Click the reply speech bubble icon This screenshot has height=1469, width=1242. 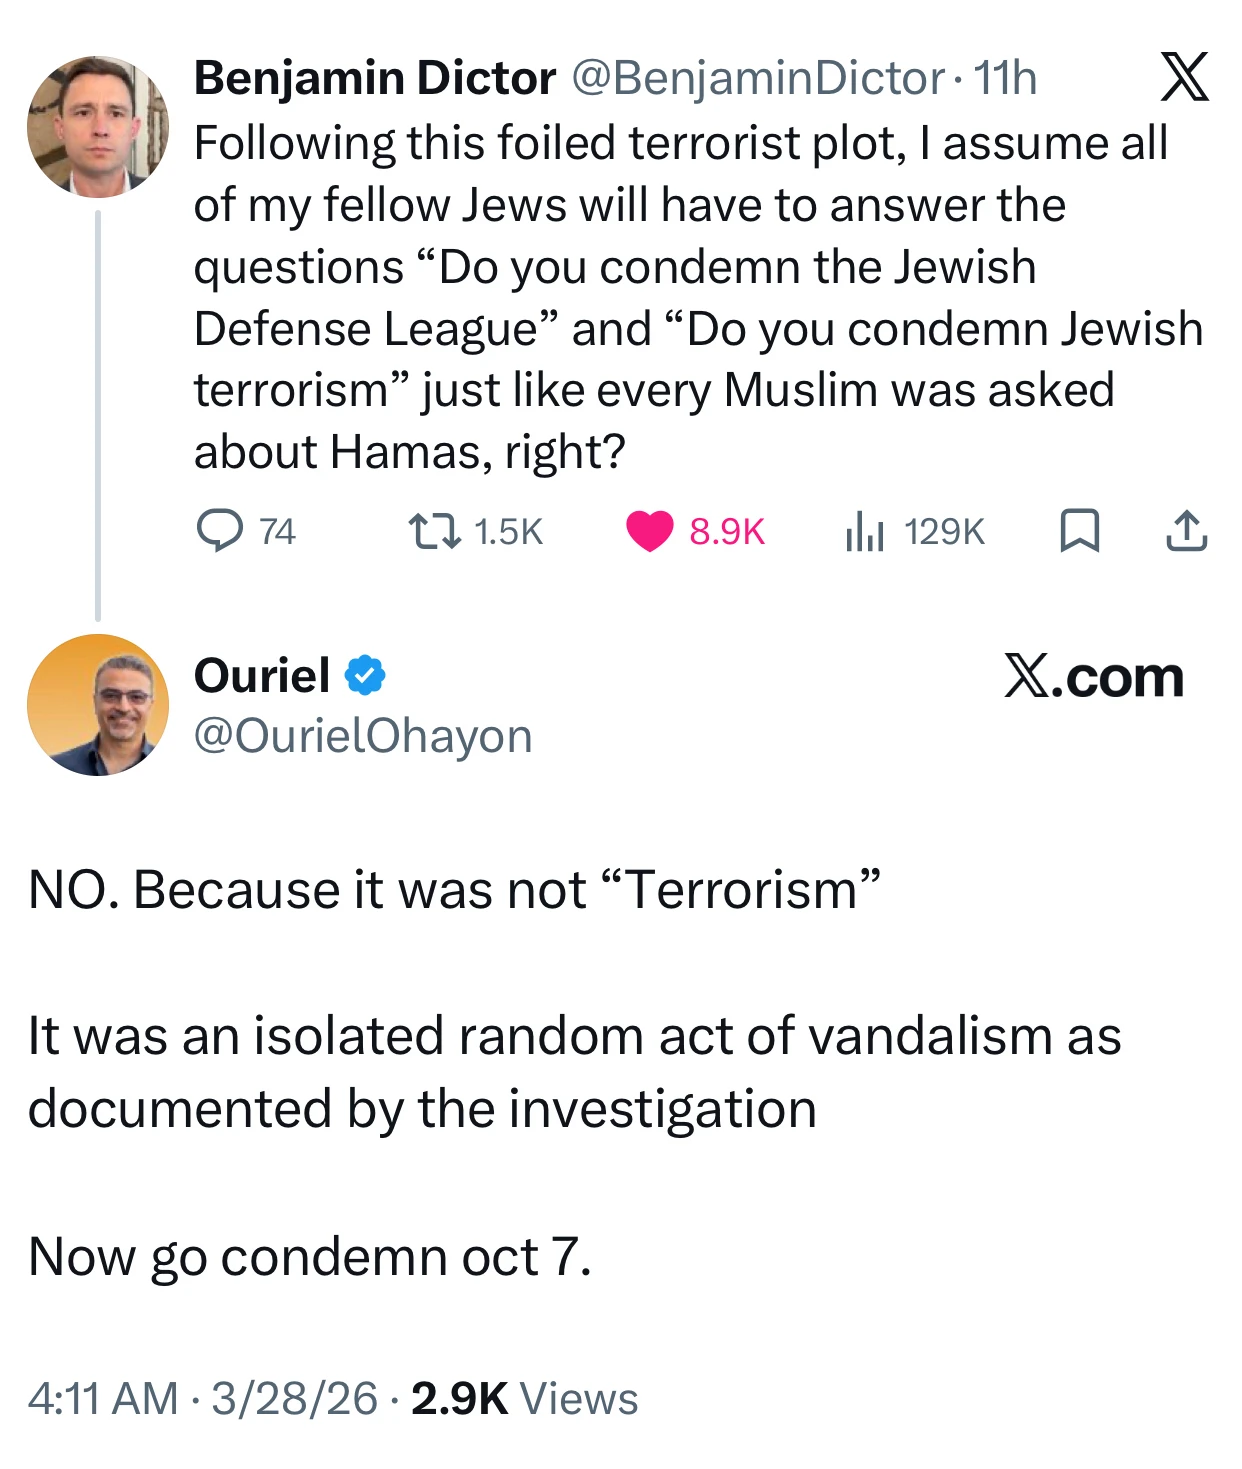(219, 531)
